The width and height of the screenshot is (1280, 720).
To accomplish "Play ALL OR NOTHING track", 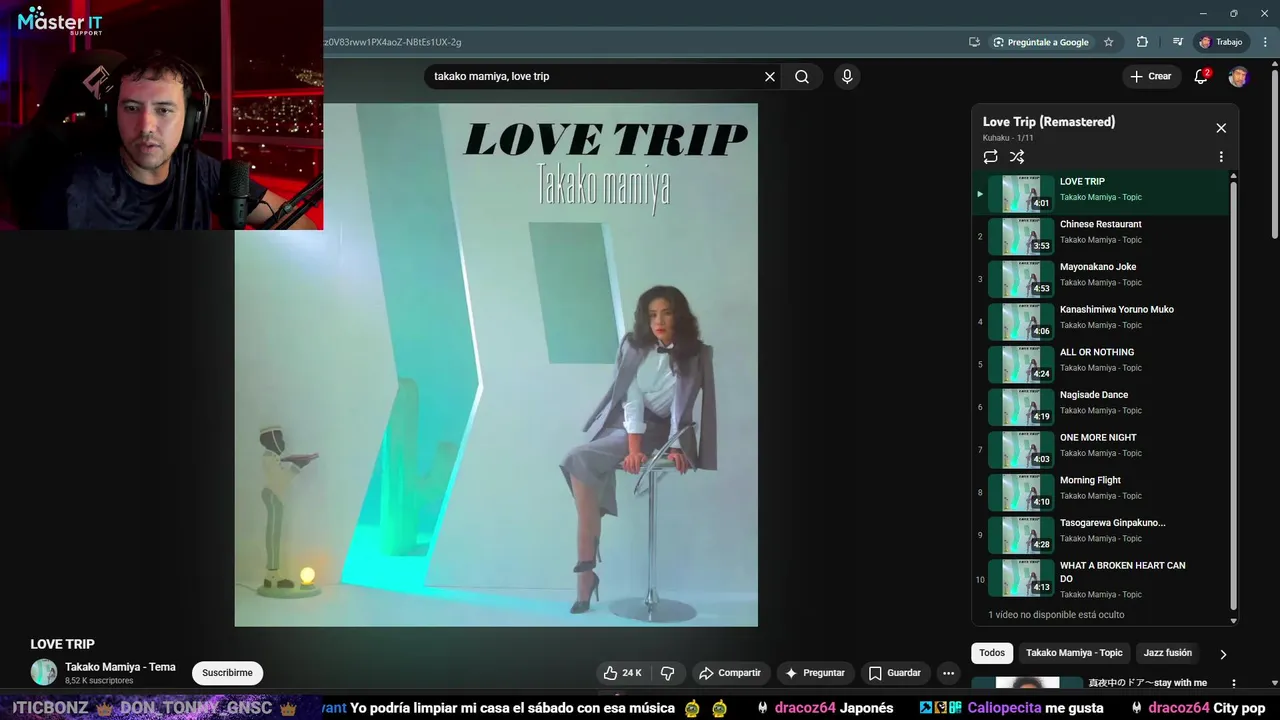I will (x=1100, y=364).
